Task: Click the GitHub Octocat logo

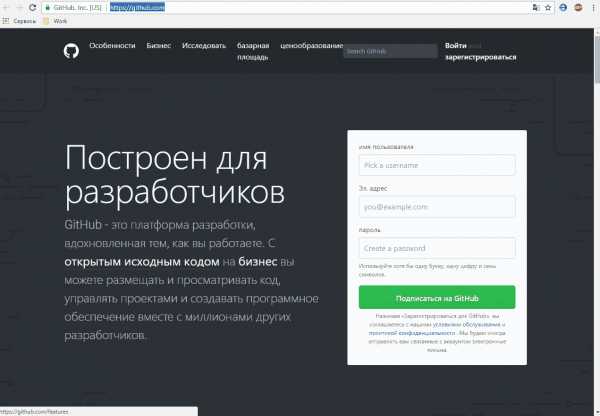Action: coord(70,50)
